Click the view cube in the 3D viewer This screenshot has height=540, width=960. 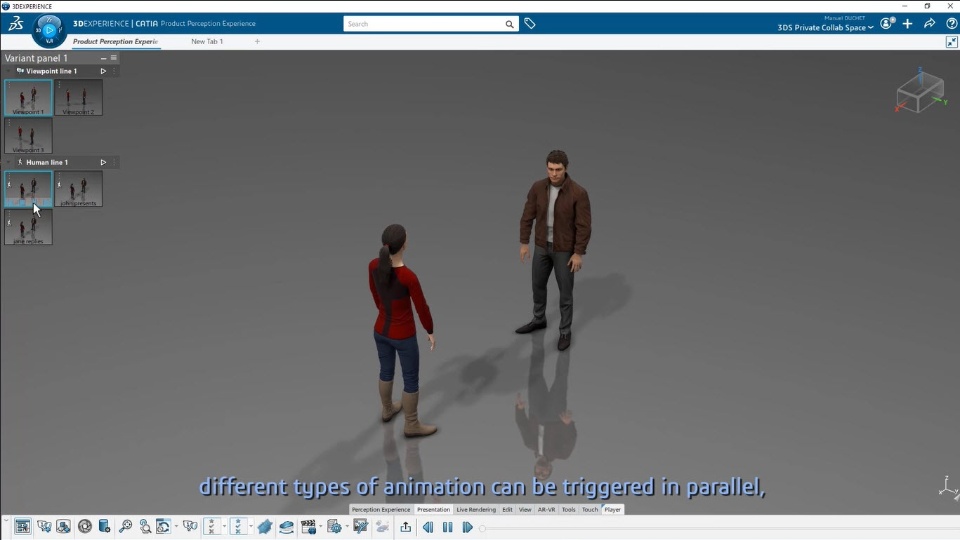[x=920, y=92]
